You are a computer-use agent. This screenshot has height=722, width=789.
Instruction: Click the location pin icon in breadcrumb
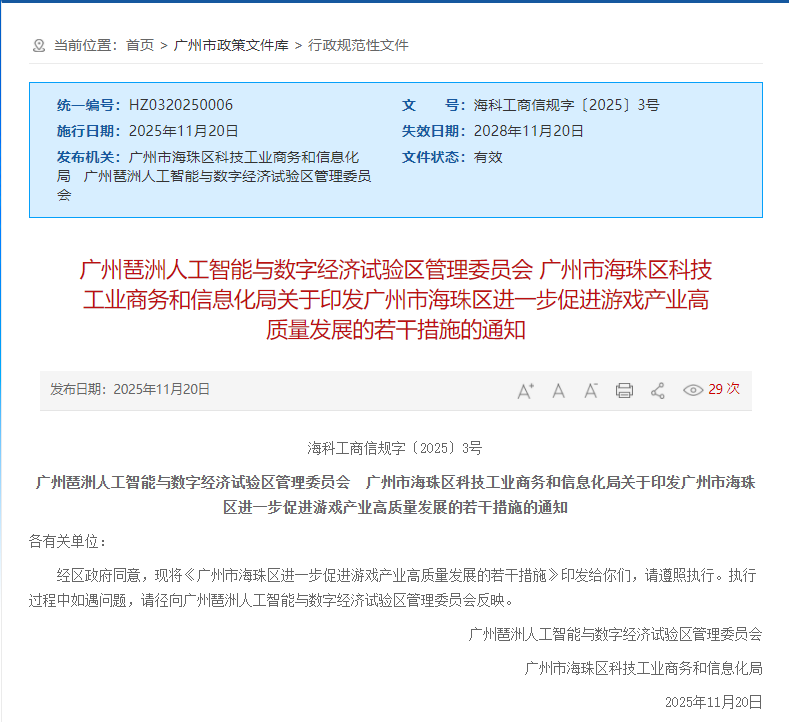[39, 45]
